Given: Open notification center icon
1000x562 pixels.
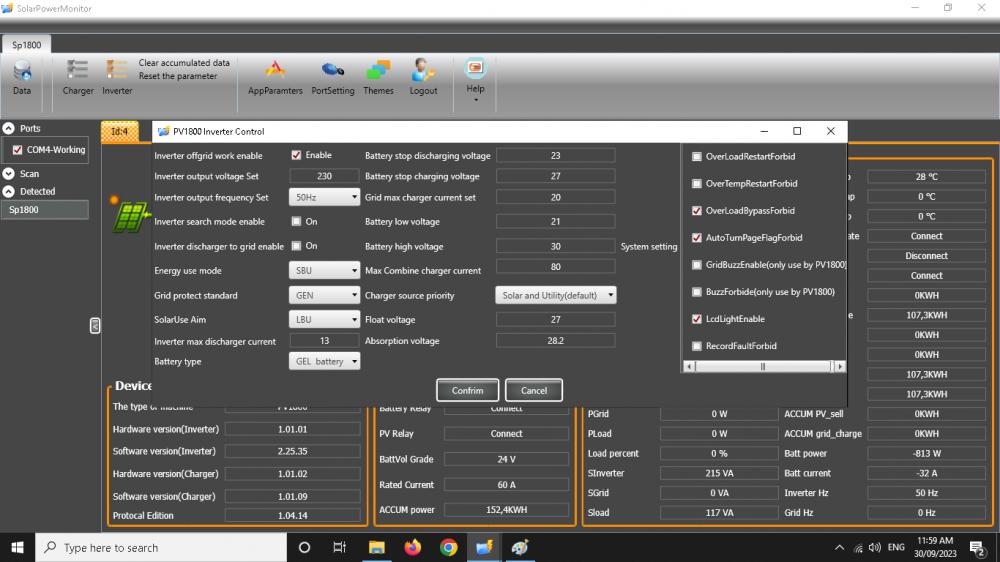Looking at the screenshot, I should (977, 547).
